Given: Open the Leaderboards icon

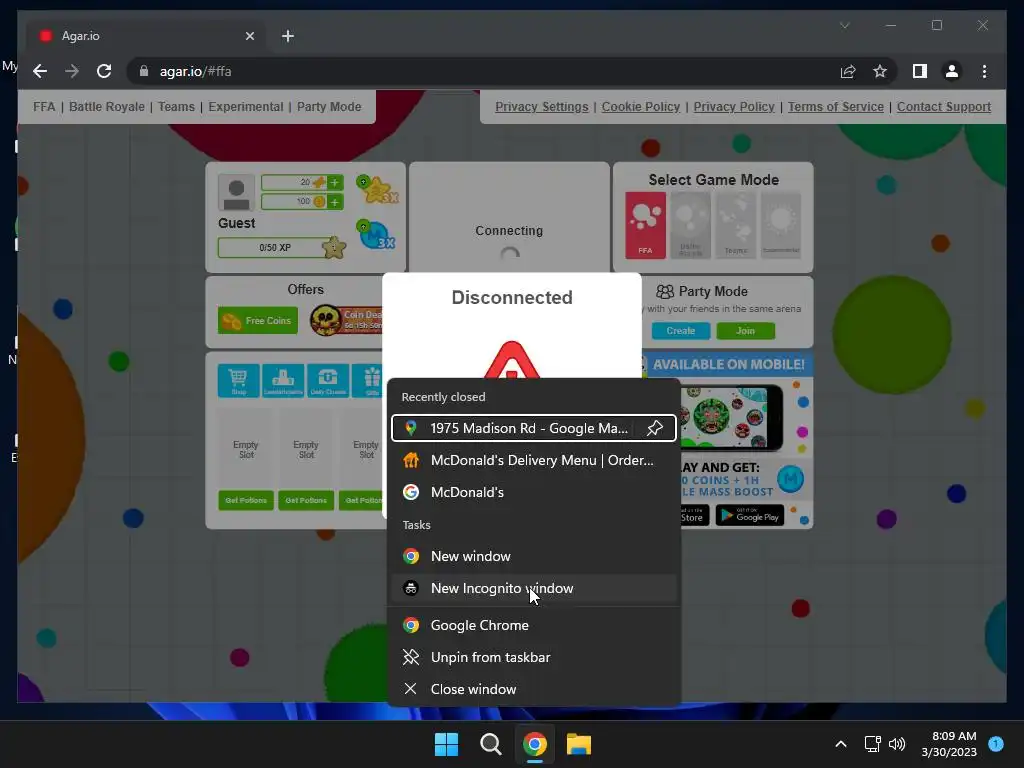Looking at the screenshot, I should click(283, 381).
